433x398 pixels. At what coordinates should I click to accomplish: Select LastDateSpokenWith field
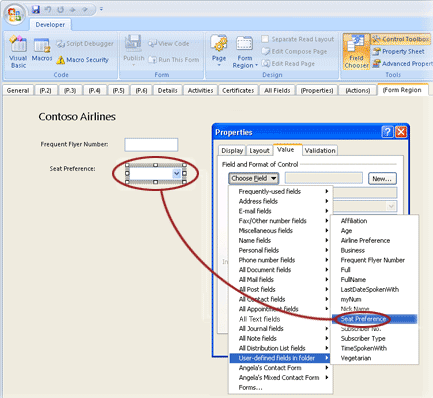(374, 290)
